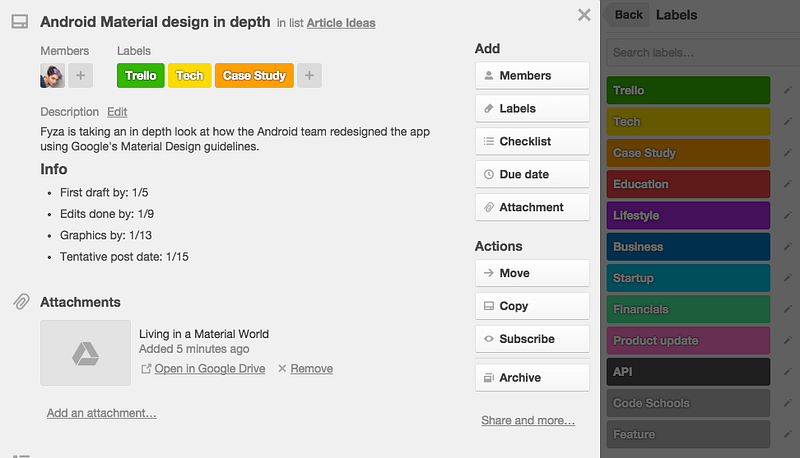The width and height of the screenshot is (800, 458).
Task: Select the green Financials label
Action: click(x=688, y=309)
